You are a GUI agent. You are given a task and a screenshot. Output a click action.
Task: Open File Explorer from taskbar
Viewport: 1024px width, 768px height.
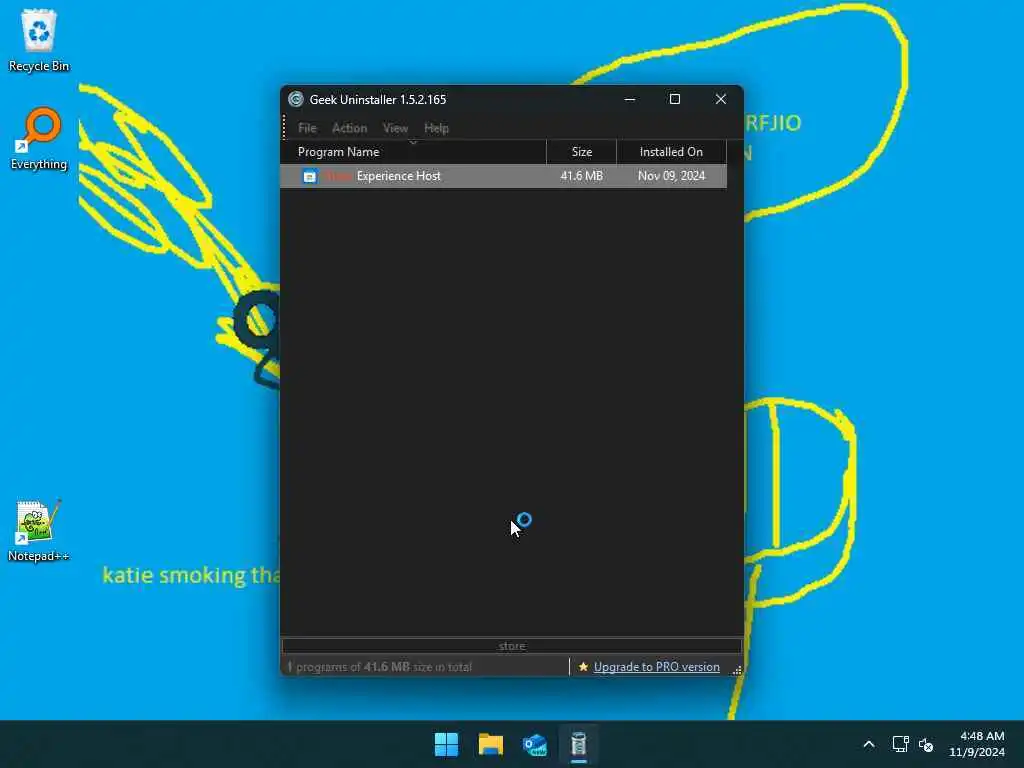click(x=490, y=744)
